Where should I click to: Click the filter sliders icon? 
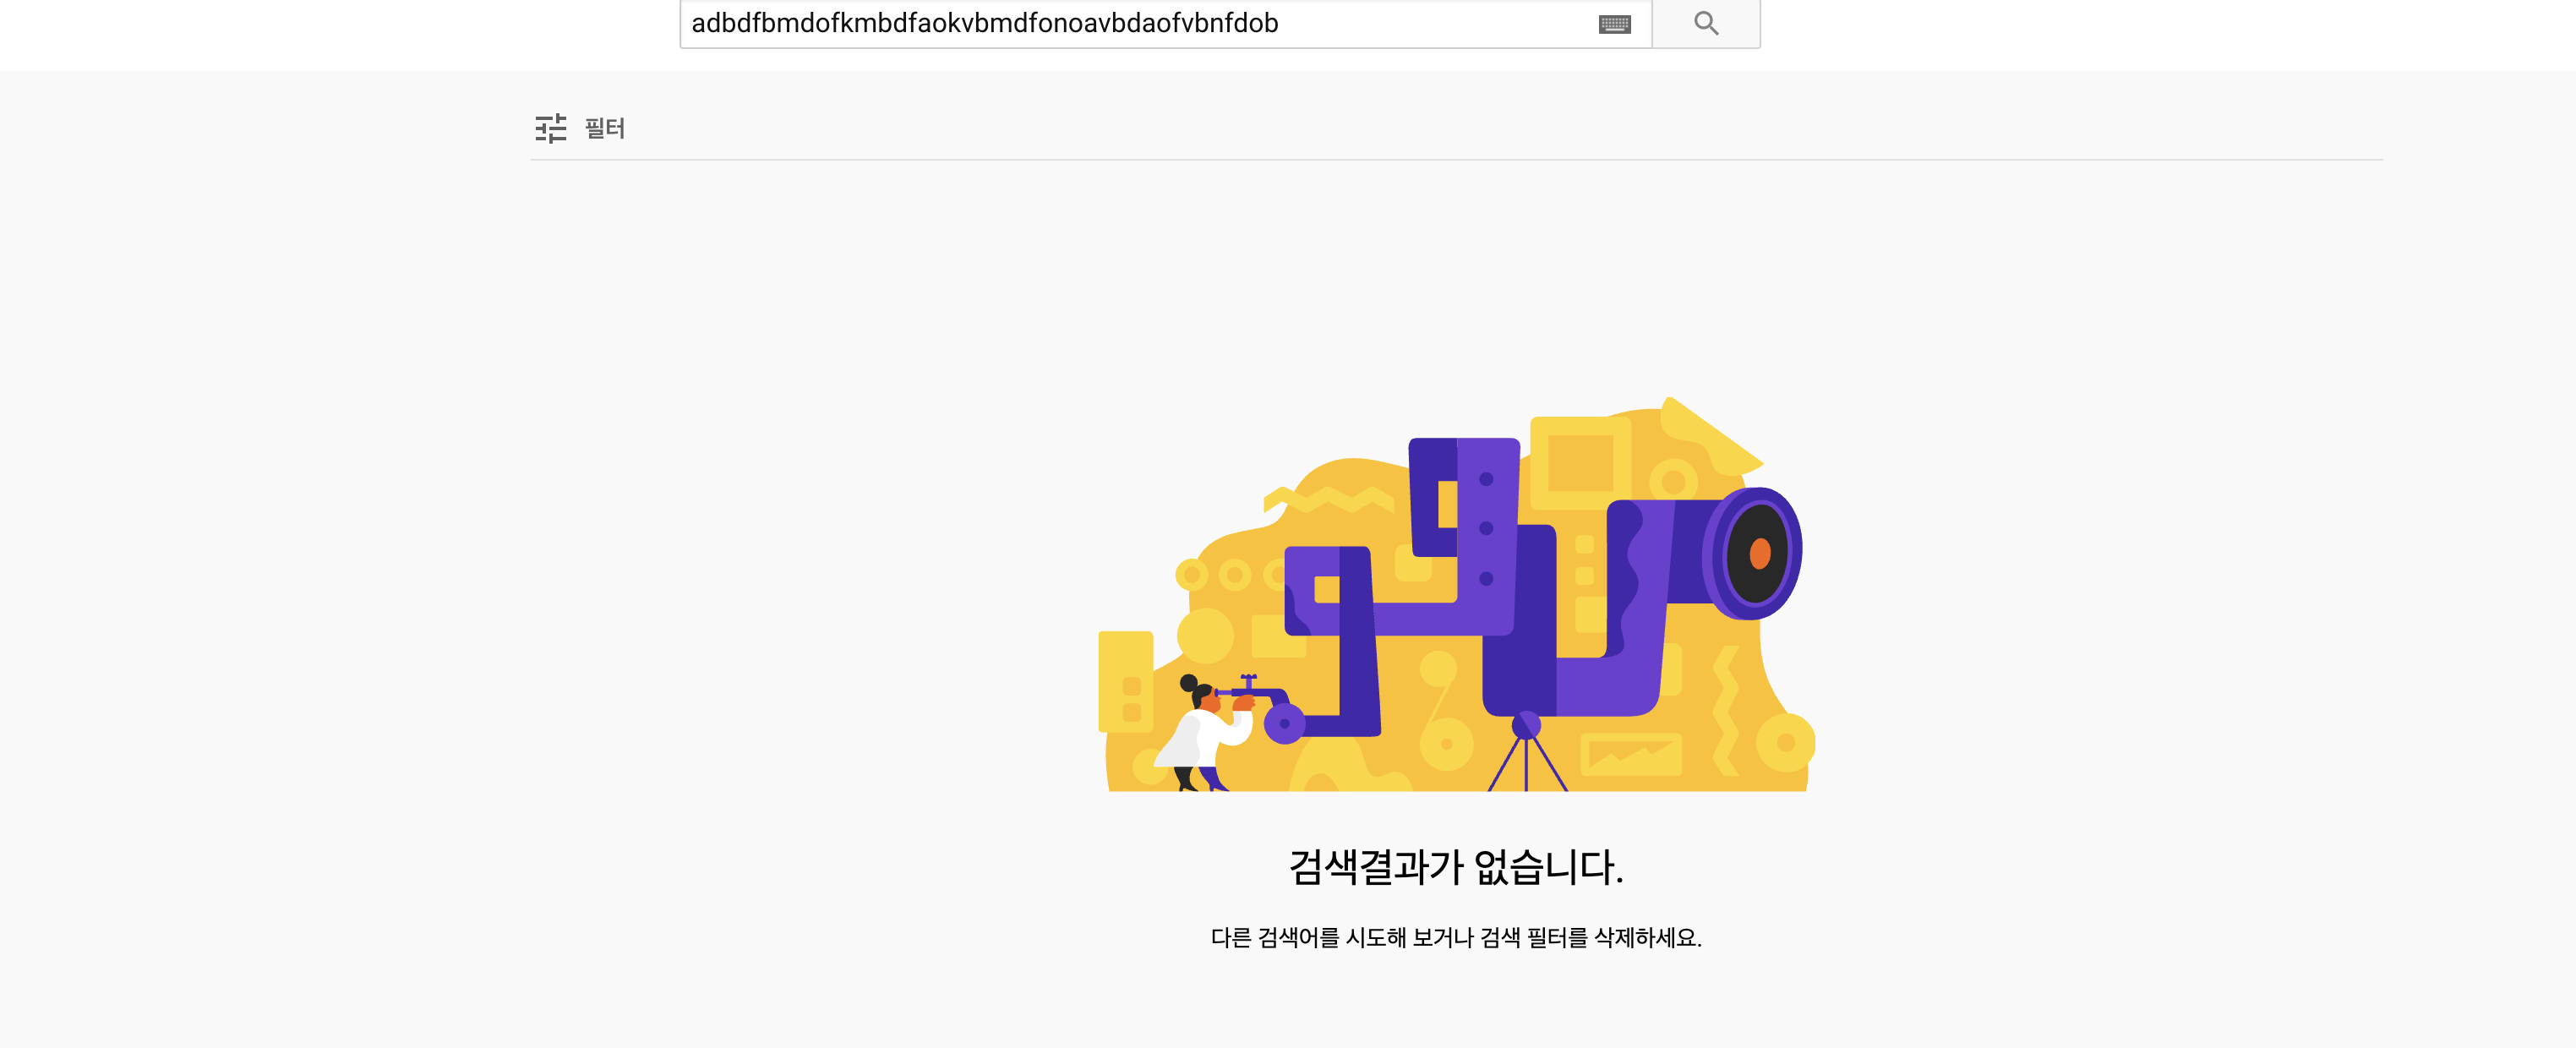(x=550, y=128)
